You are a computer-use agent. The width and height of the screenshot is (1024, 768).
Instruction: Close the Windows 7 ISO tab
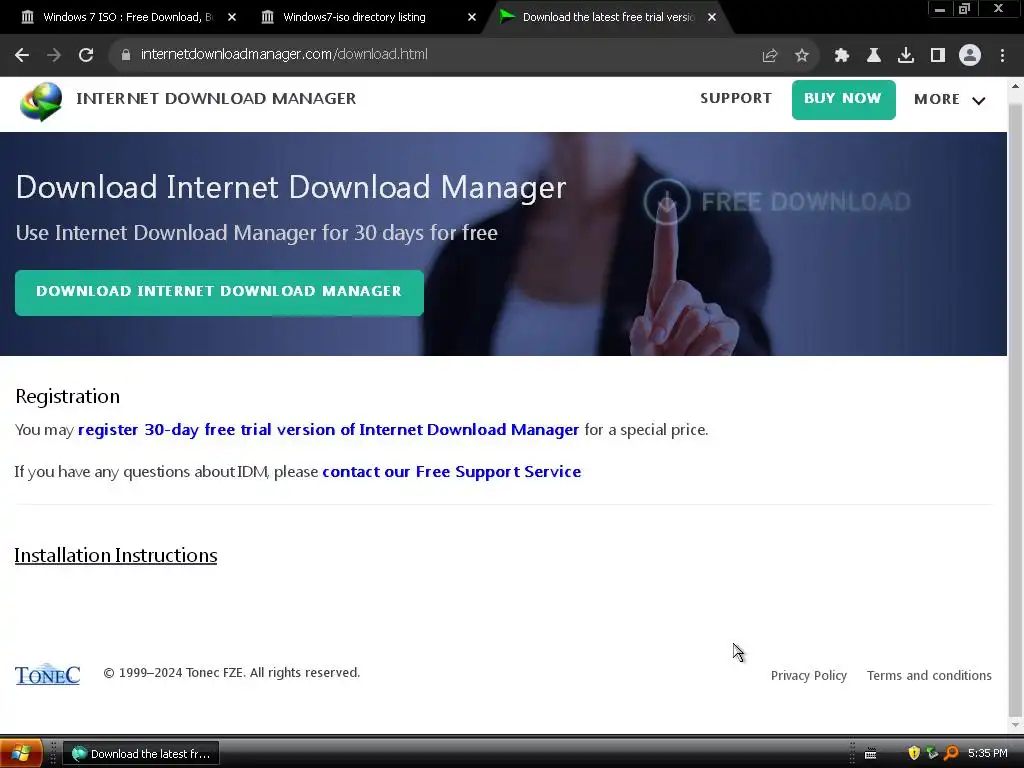click(232, 17)
